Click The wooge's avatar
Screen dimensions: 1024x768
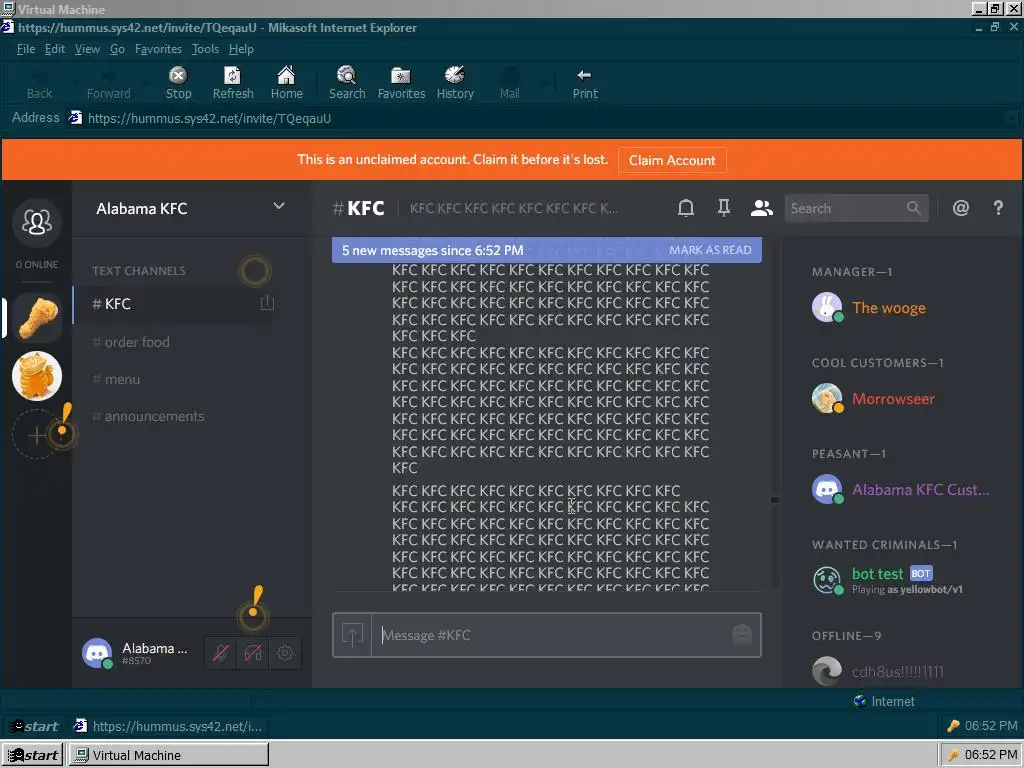pos(827,307)
